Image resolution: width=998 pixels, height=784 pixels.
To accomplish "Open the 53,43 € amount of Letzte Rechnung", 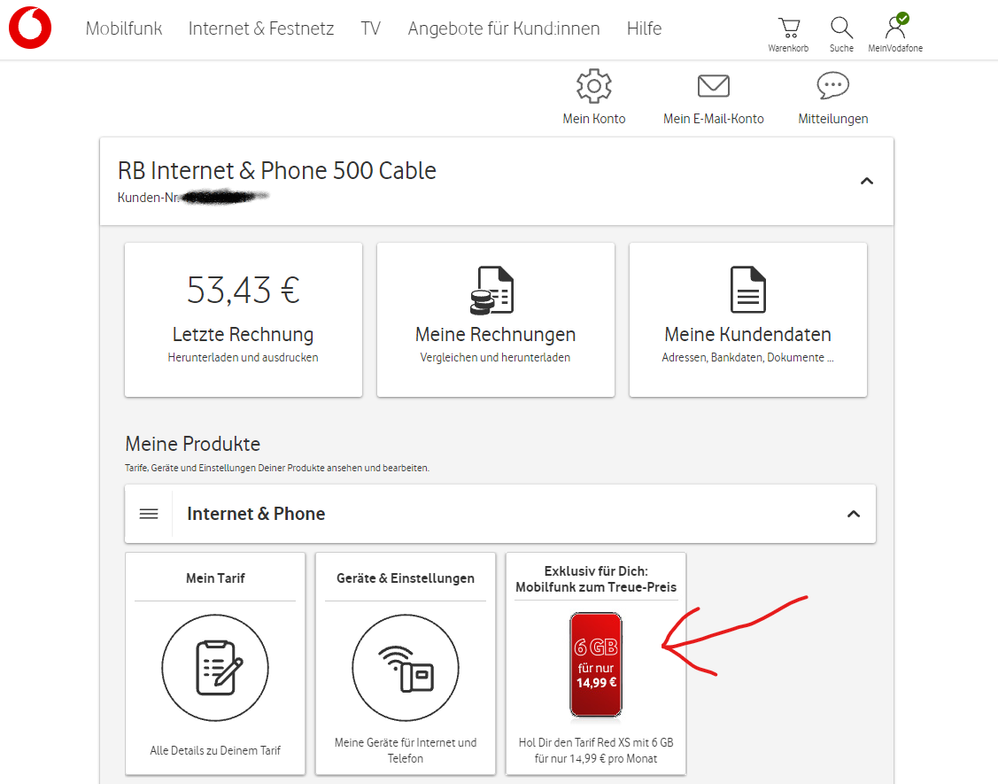I will point(243,290).
